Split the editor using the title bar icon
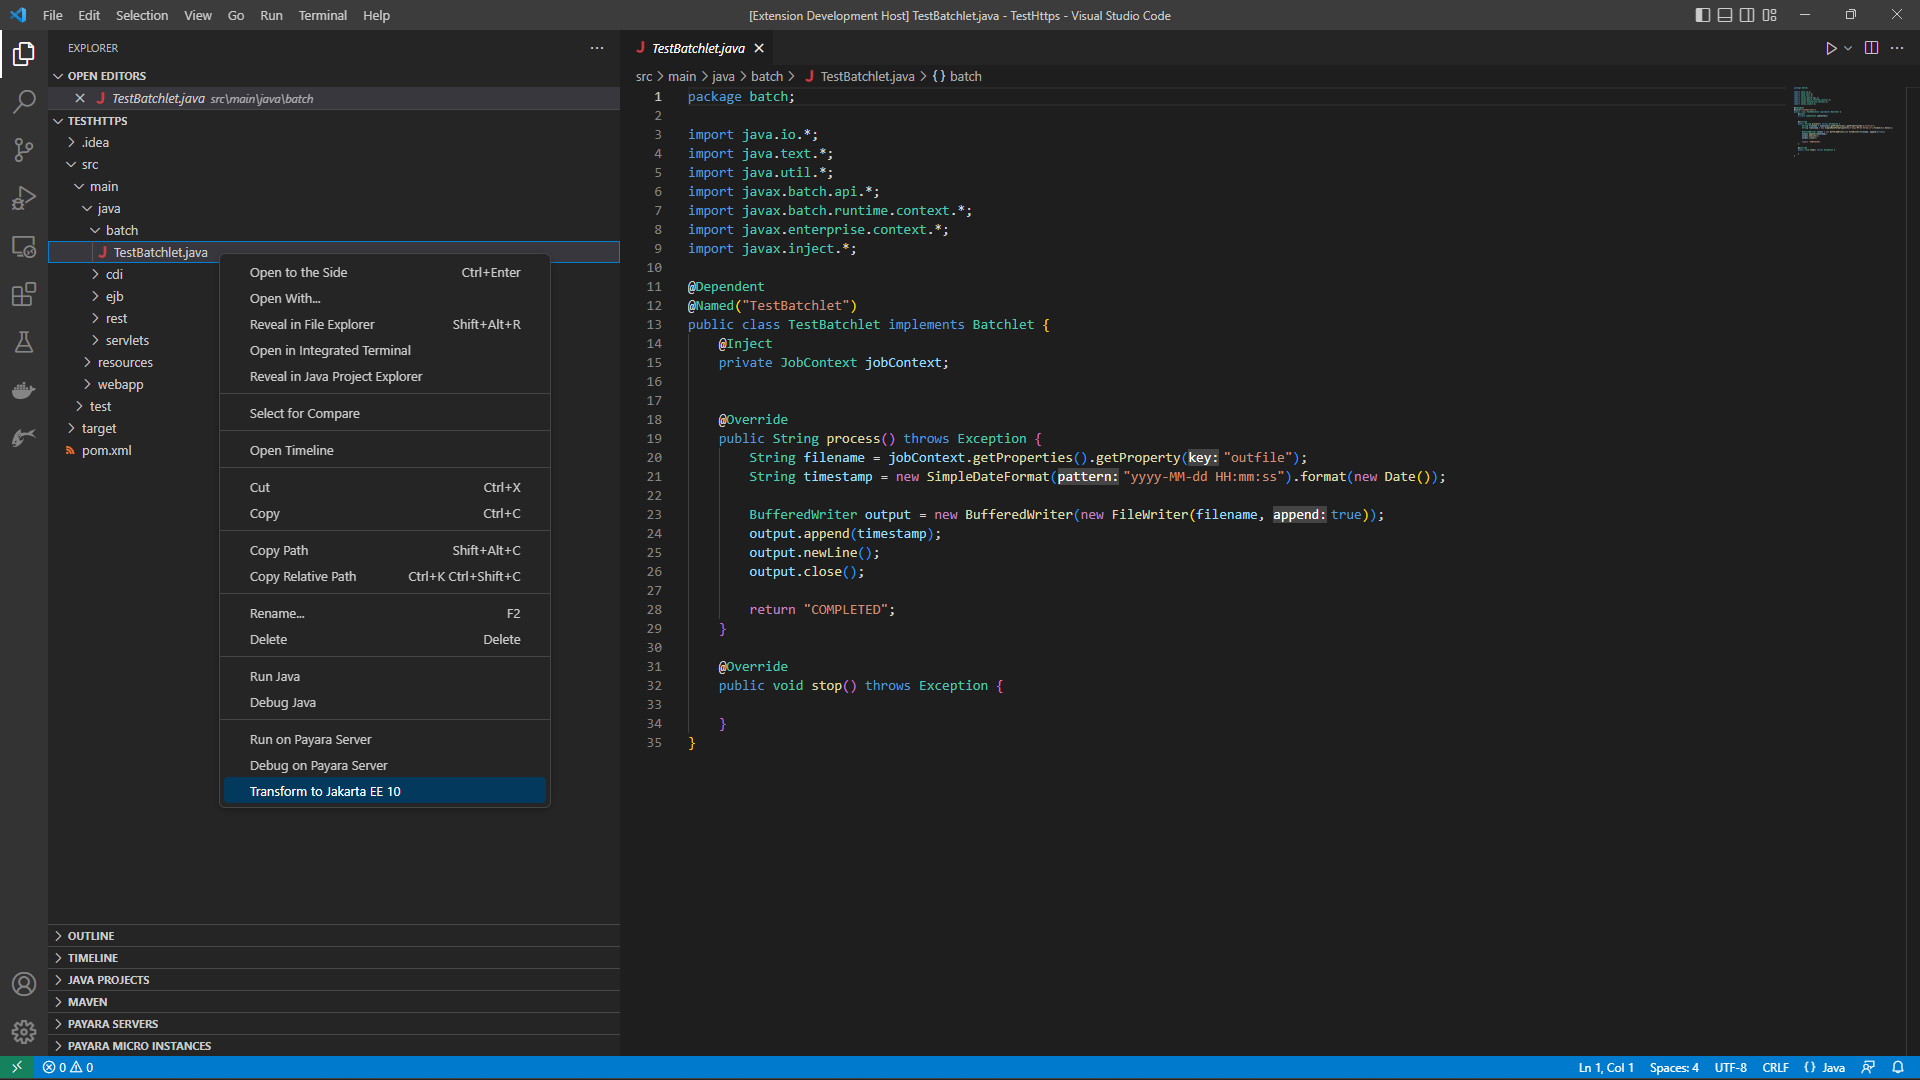The image size is (1920, 1080). [1871, 47]
